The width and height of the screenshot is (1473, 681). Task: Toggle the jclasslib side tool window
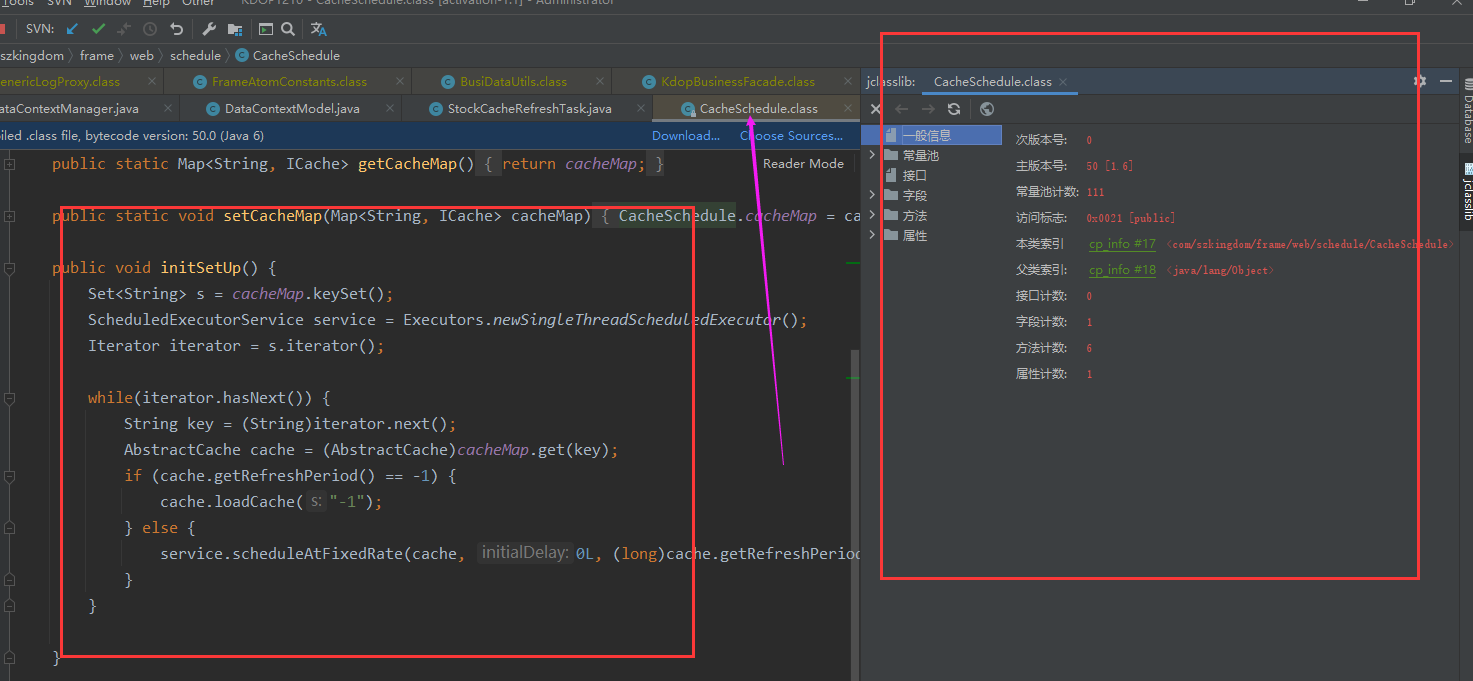click(x=1467, y=192)
